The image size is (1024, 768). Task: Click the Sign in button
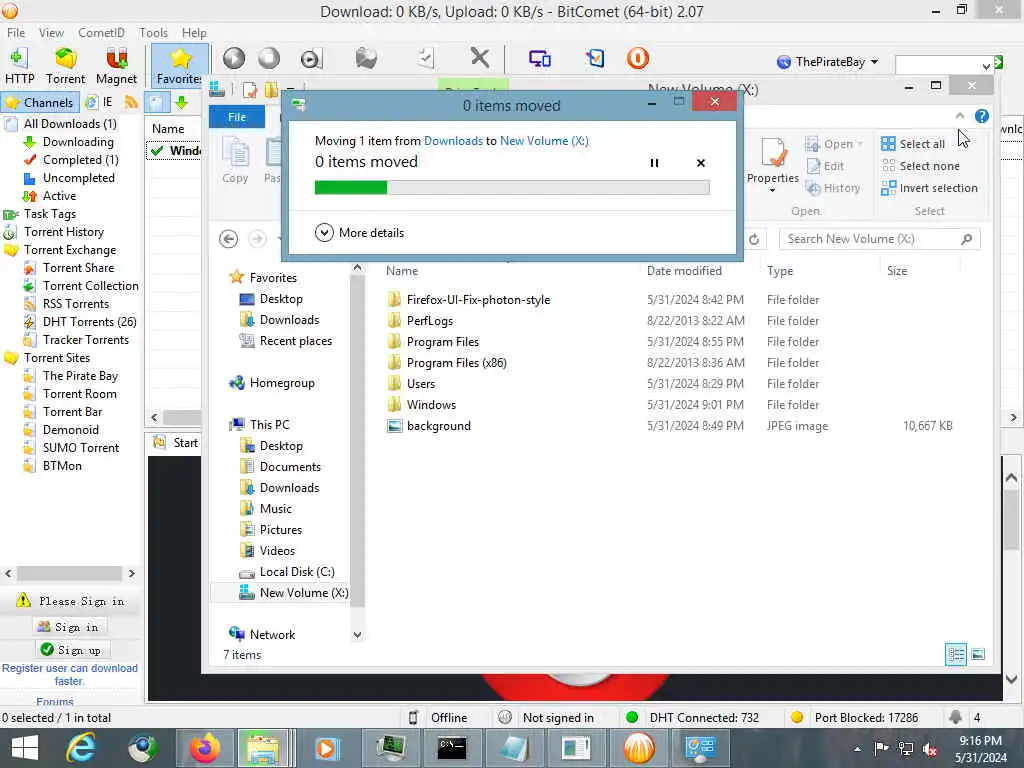coord(69,627)
